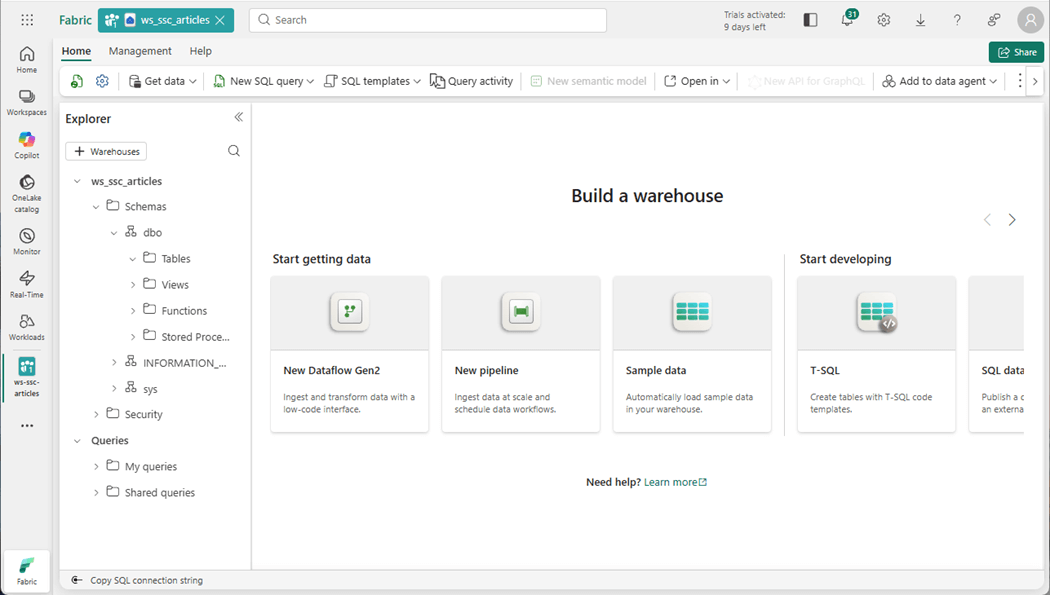Click the Learn more link
Screen dimensions: 1050x595
pos(675,482)
